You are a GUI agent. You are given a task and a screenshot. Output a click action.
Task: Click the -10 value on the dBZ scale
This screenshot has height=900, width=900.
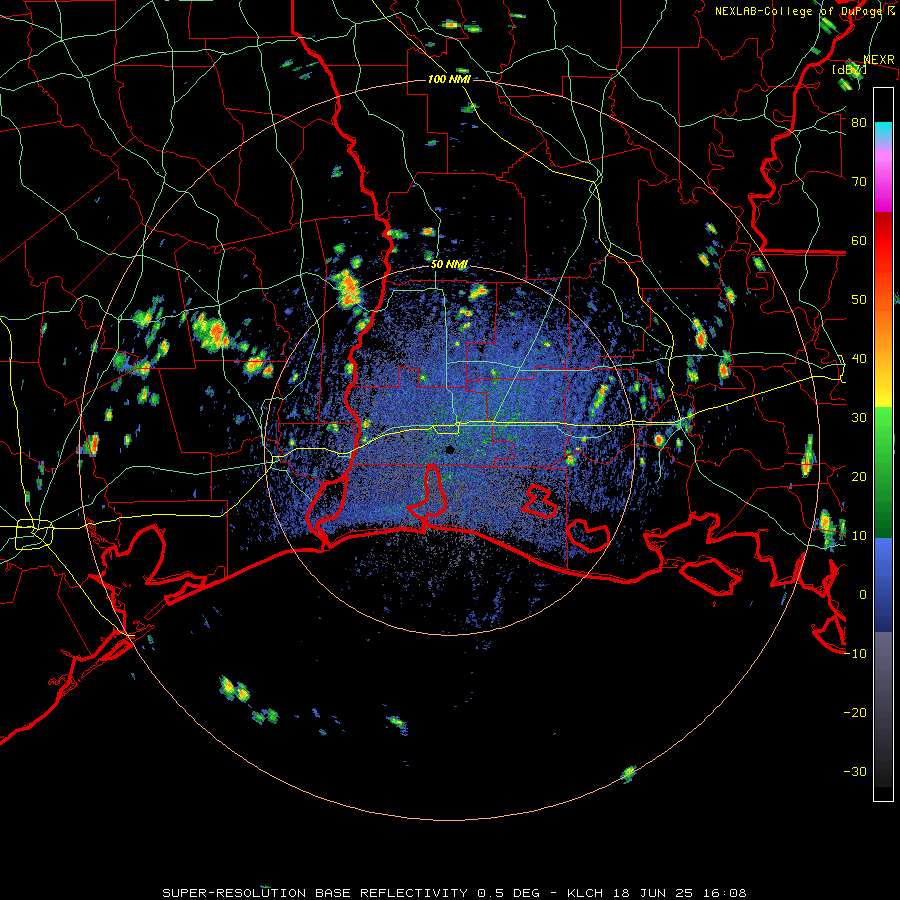coord(855,654)
